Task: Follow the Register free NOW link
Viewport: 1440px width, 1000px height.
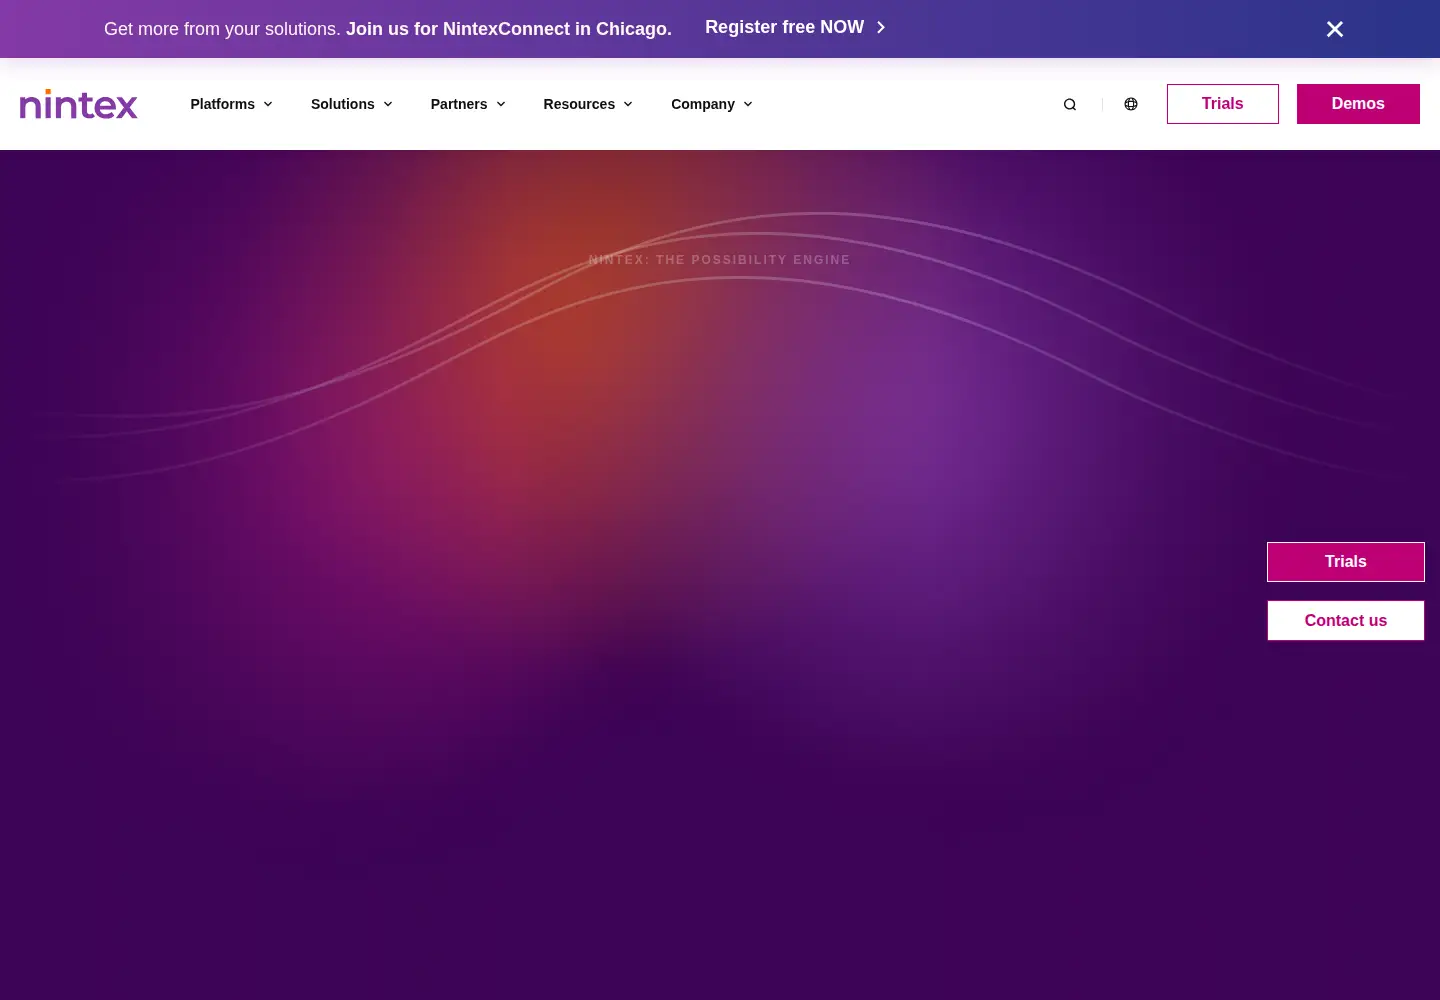Action: click(795, 28)
